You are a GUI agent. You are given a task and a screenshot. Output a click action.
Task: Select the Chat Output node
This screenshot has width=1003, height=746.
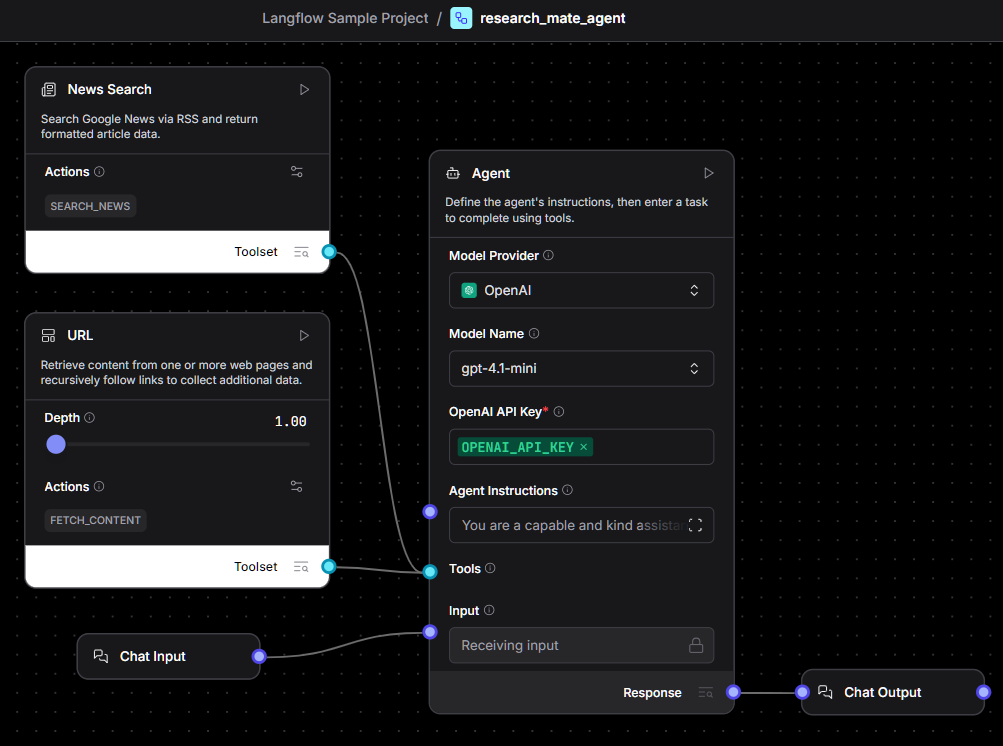882,692
